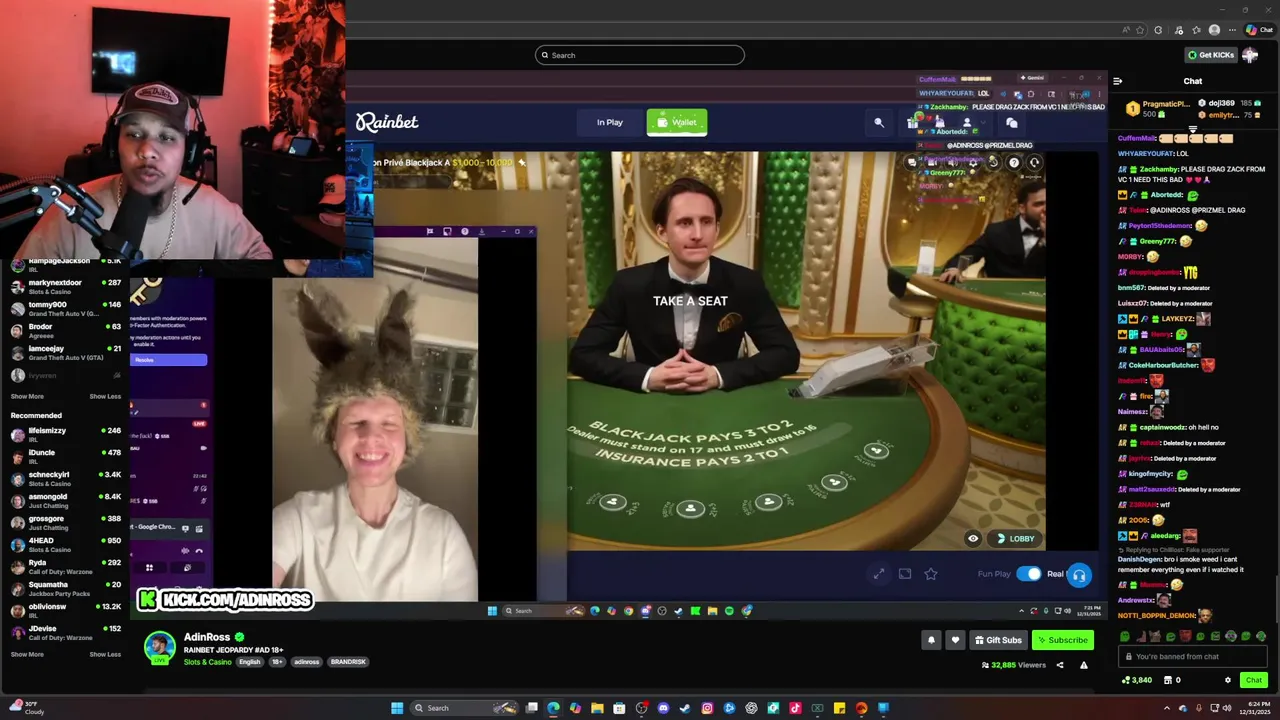Screen dimensions: 1280x720
Task: Click the Rainbet logo
Action: point(387,122)
